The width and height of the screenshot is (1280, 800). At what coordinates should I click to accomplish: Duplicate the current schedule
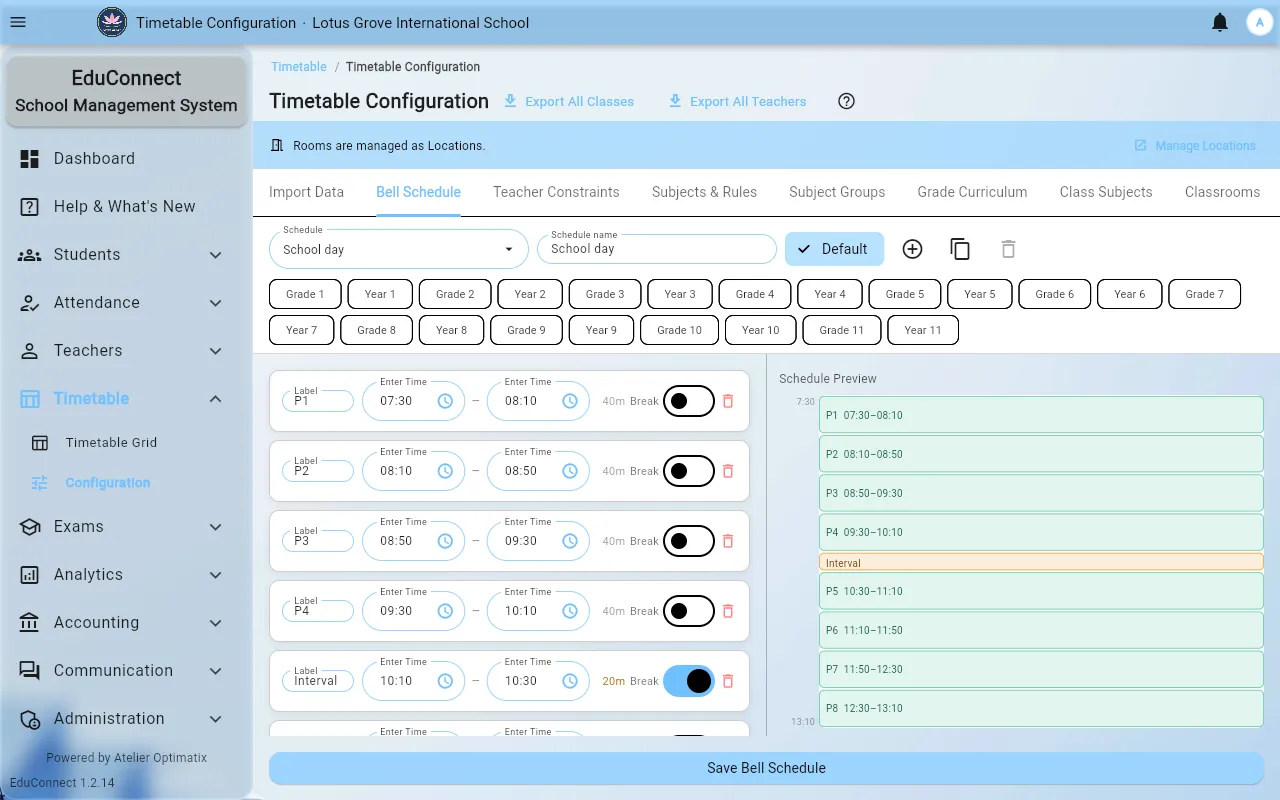[x=960, y=249]
